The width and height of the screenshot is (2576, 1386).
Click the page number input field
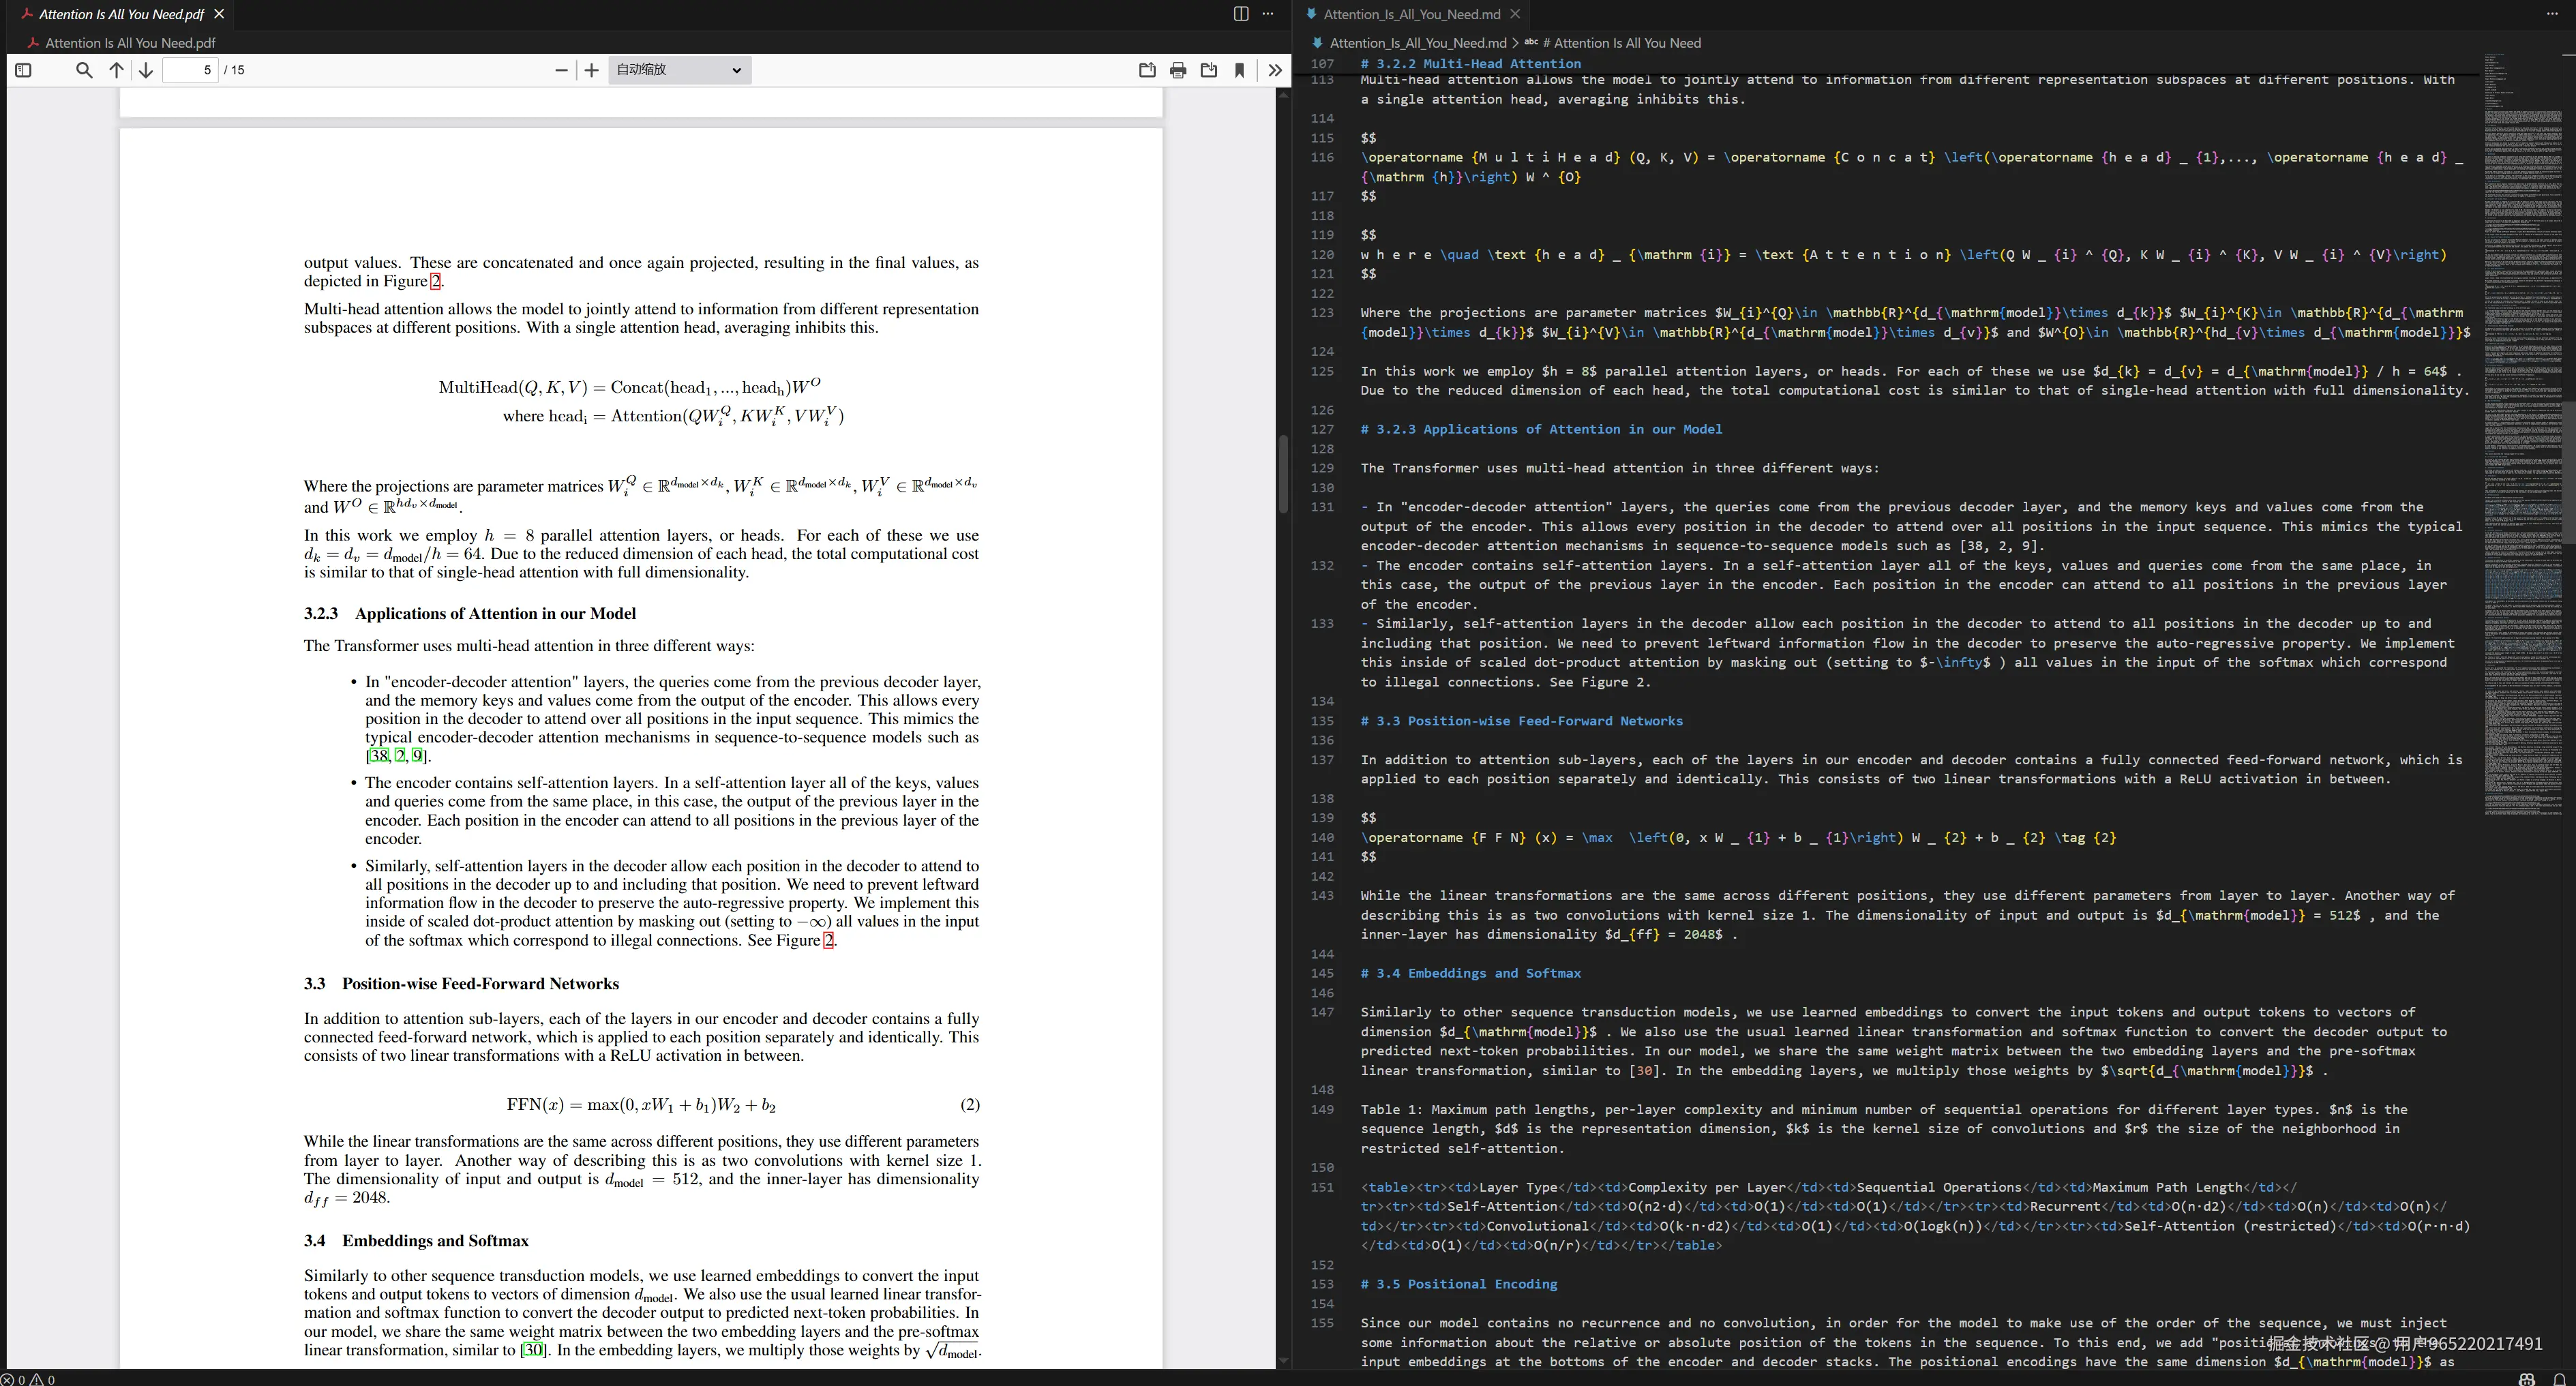tap(190, 70)
